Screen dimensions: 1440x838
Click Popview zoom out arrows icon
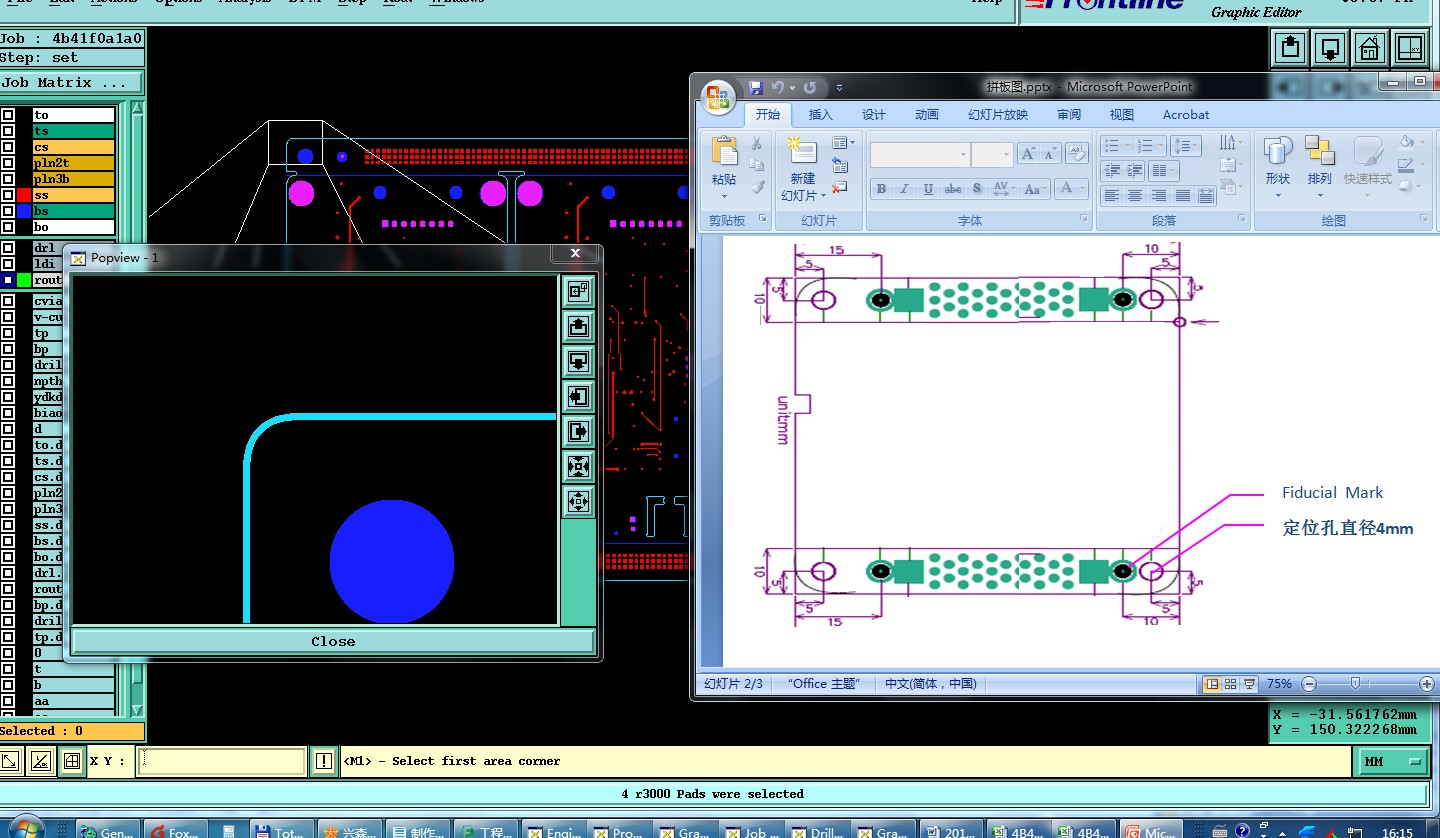[578, 501]
